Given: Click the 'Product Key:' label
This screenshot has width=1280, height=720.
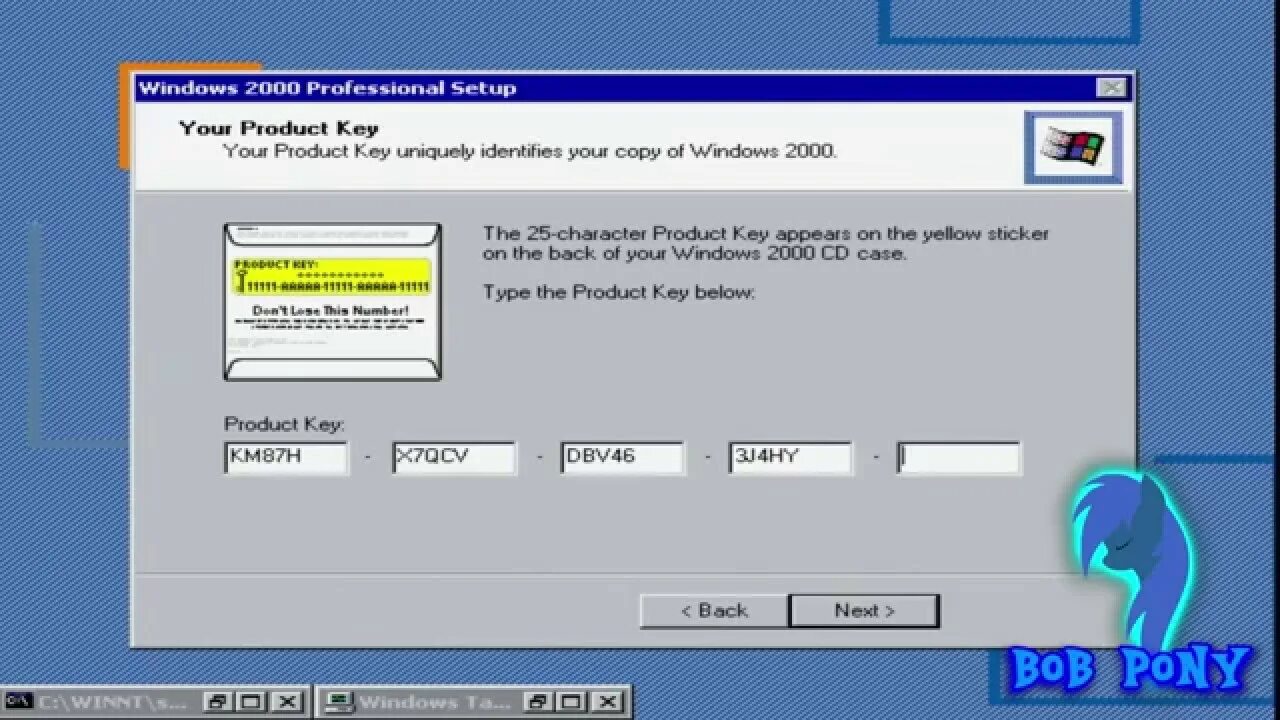Looking at the screenshot, I should coord(284,425).
